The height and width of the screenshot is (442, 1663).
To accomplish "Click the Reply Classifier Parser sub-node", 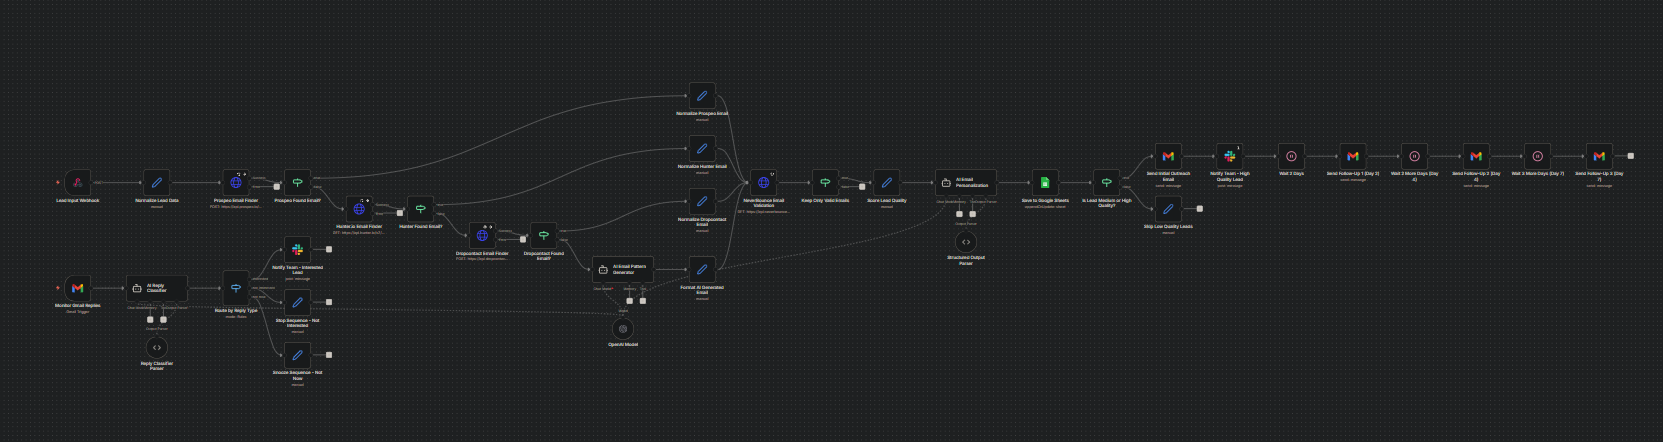I will (157, 347).
